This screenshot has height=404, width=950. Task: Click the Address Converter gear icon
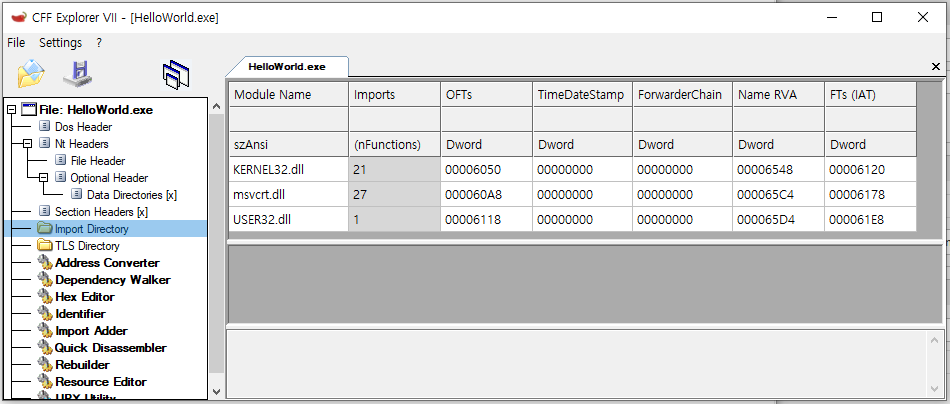(x=45, y=263)
